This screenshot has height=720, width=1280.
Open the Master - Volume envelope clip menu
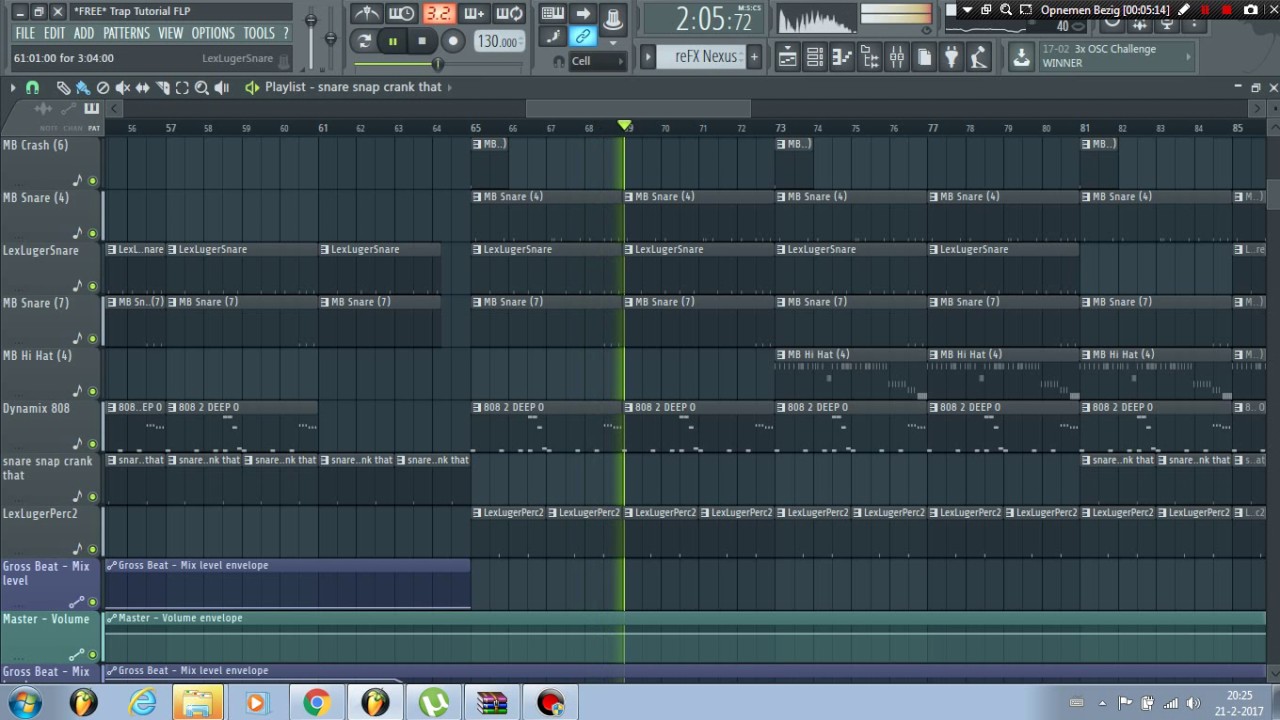[x=112, y=618]
